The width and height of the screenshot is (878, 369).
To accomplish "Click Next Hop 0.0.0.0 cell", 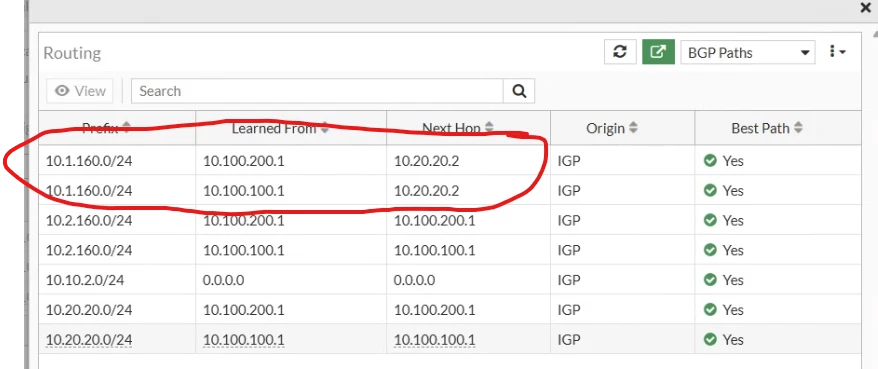I will pos(469,279).
